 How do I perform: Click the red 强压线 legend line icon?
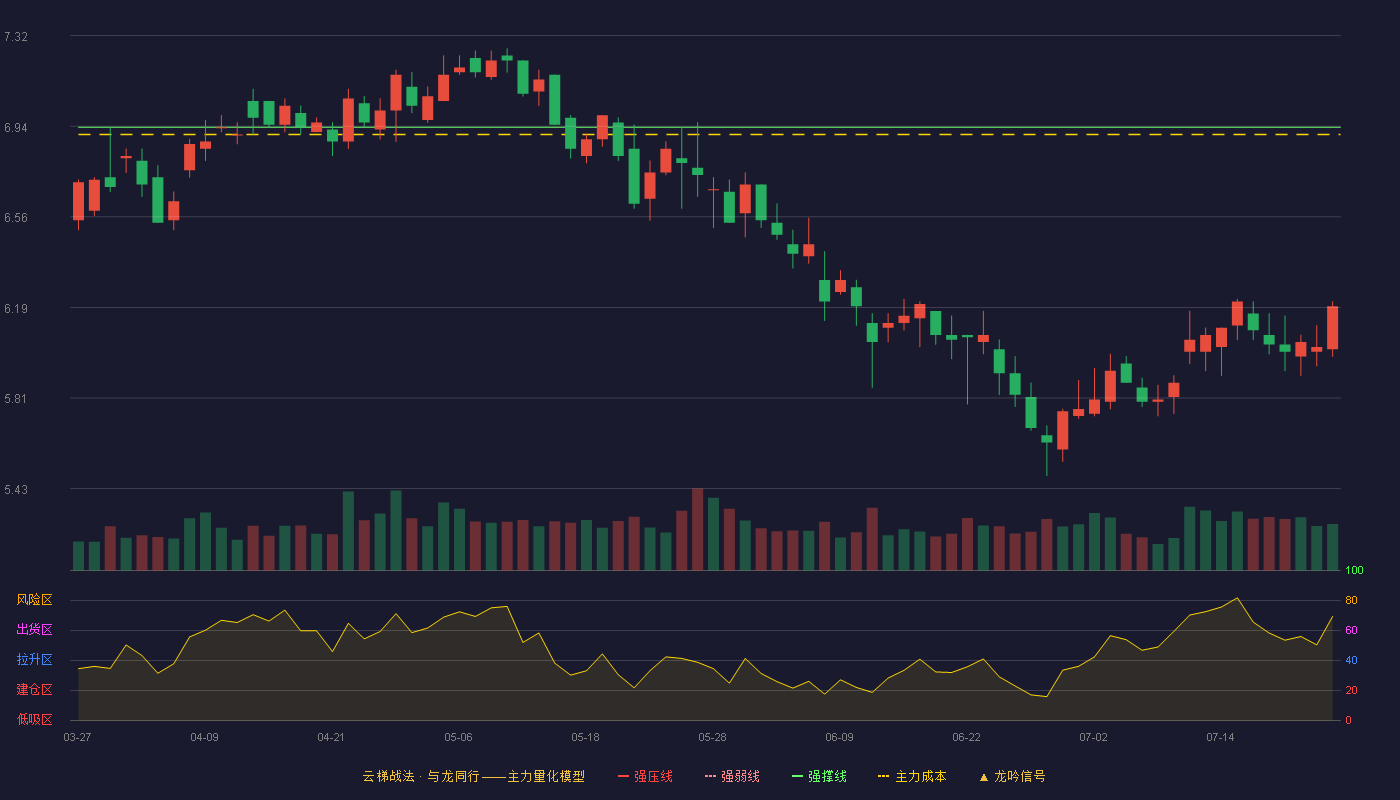[624, 776]
